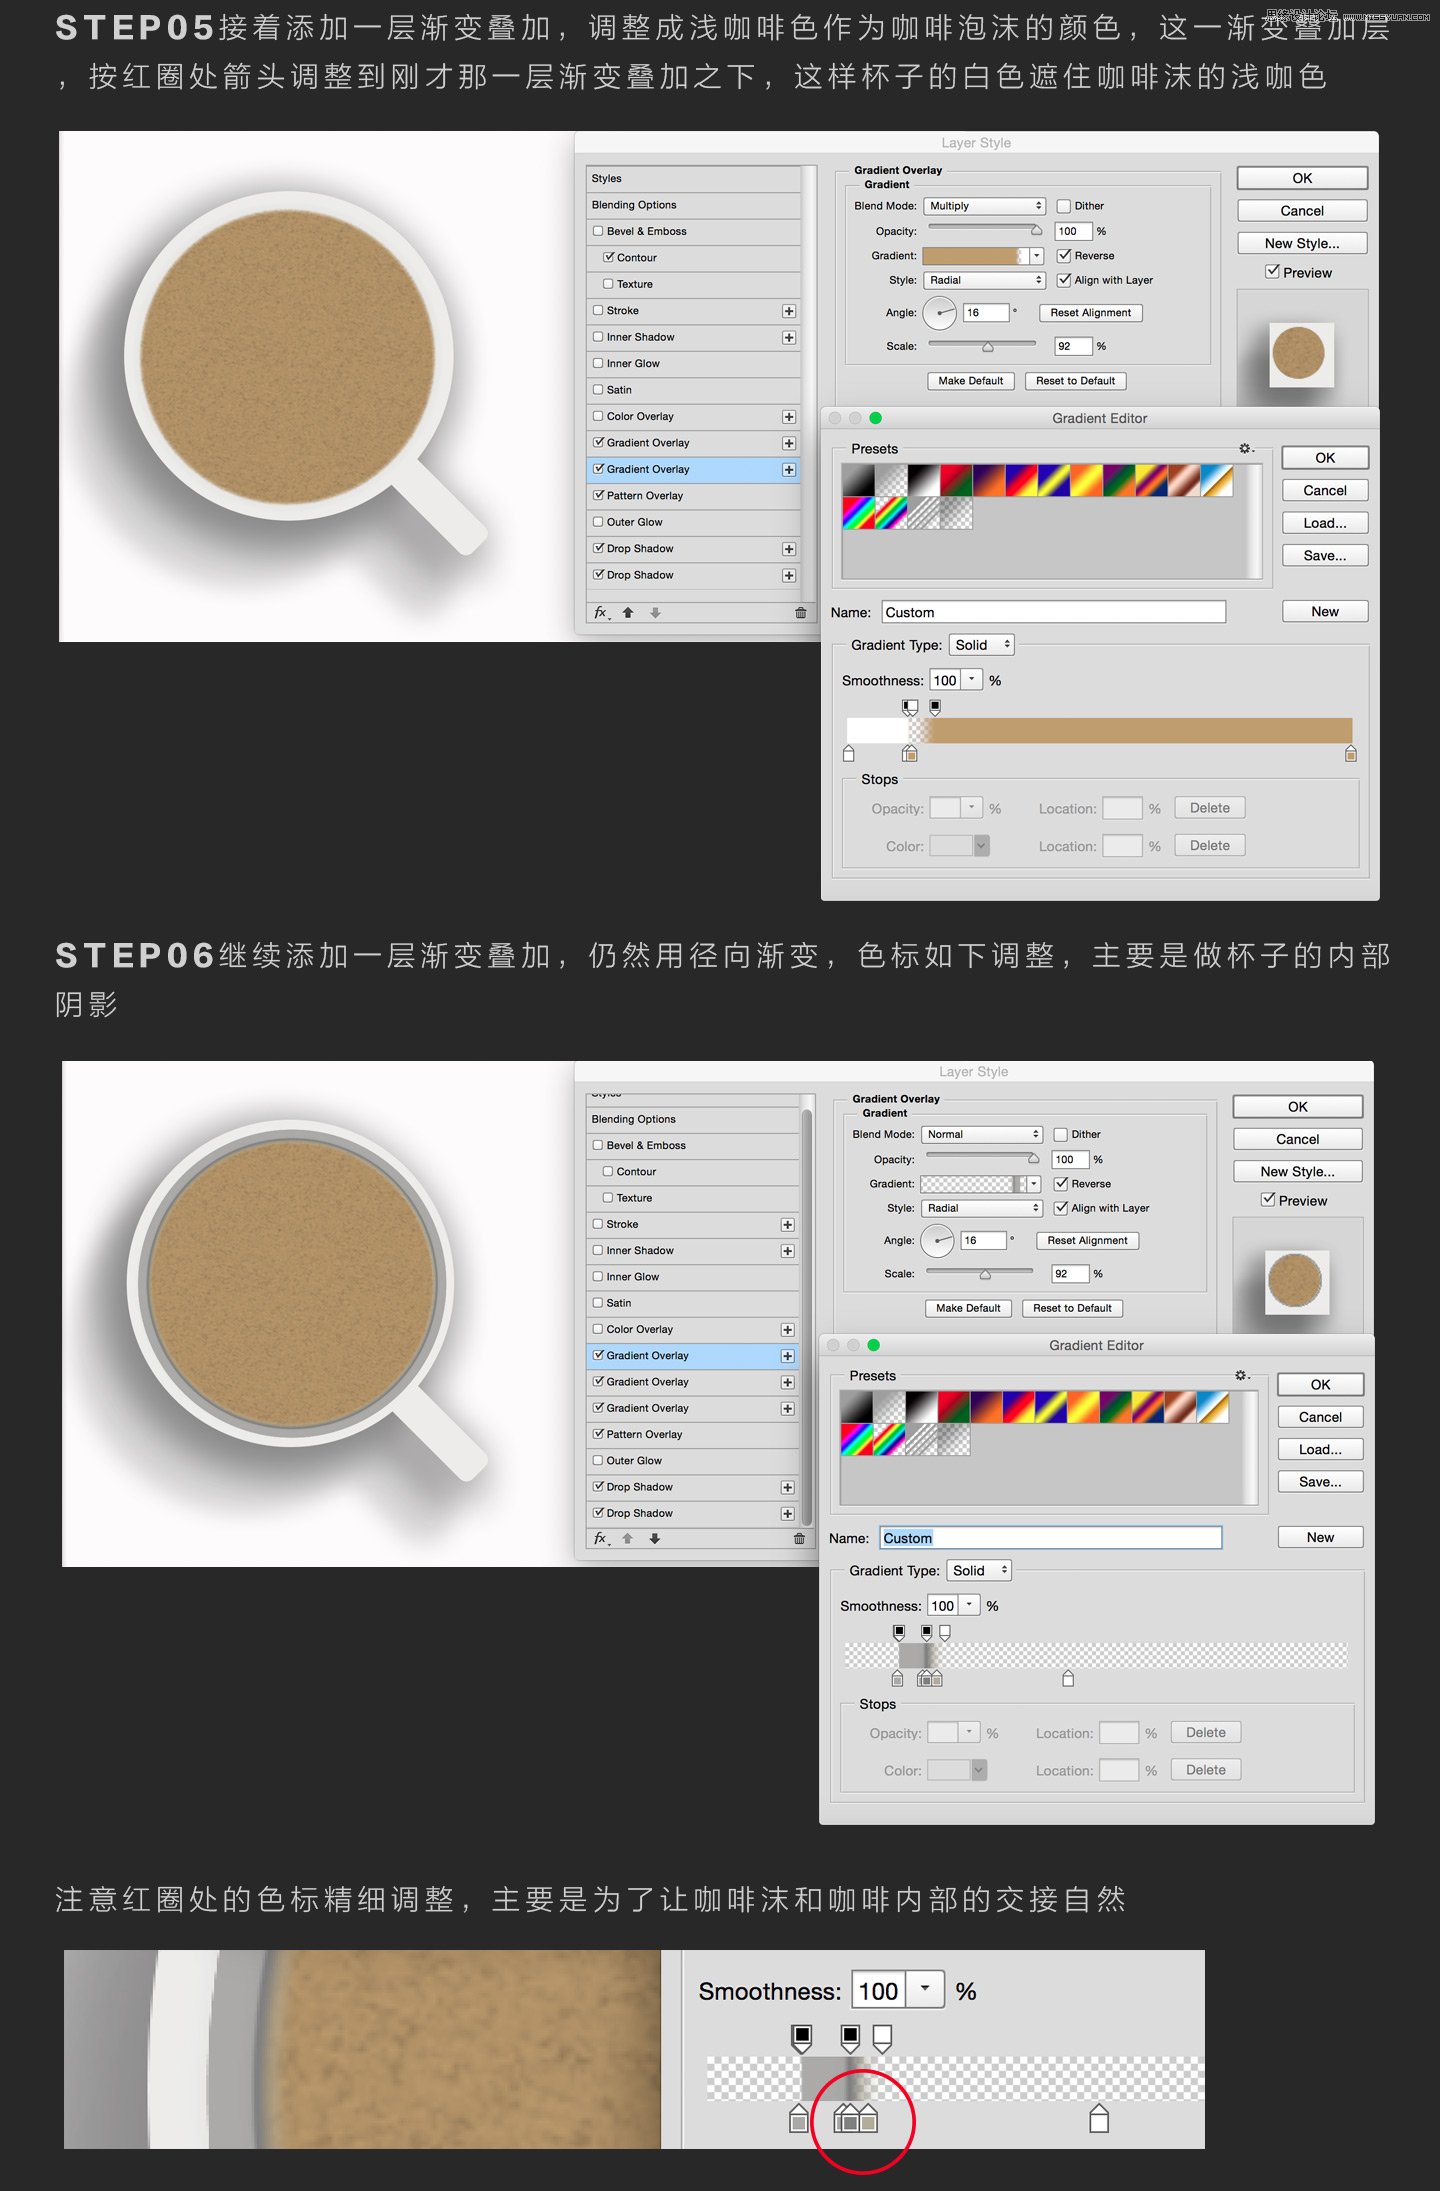The height and width of the screenshot is (2191, 1440).
Task: Uncheck Pattern Overlay in STEP05 dialog
Action: (x=598, y=496)
